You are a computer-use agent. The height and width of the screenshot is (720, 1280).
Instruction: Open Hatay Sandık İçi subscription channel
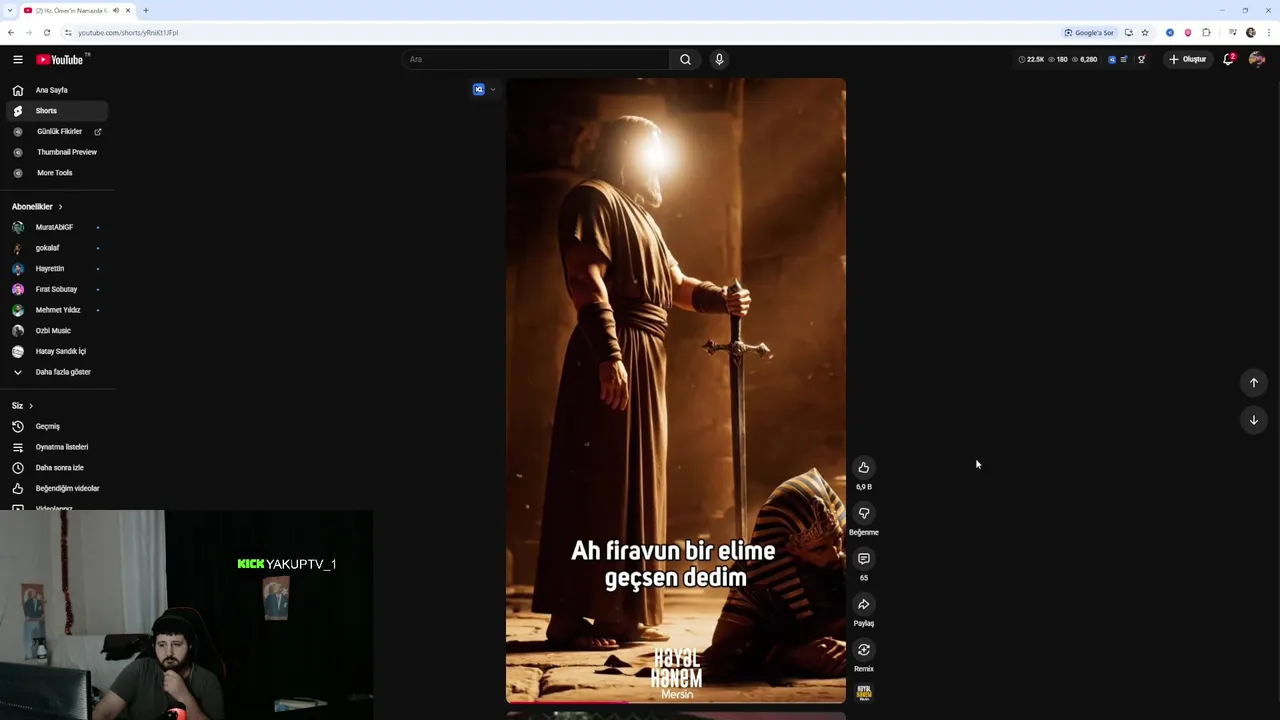(x=55, y=351)
